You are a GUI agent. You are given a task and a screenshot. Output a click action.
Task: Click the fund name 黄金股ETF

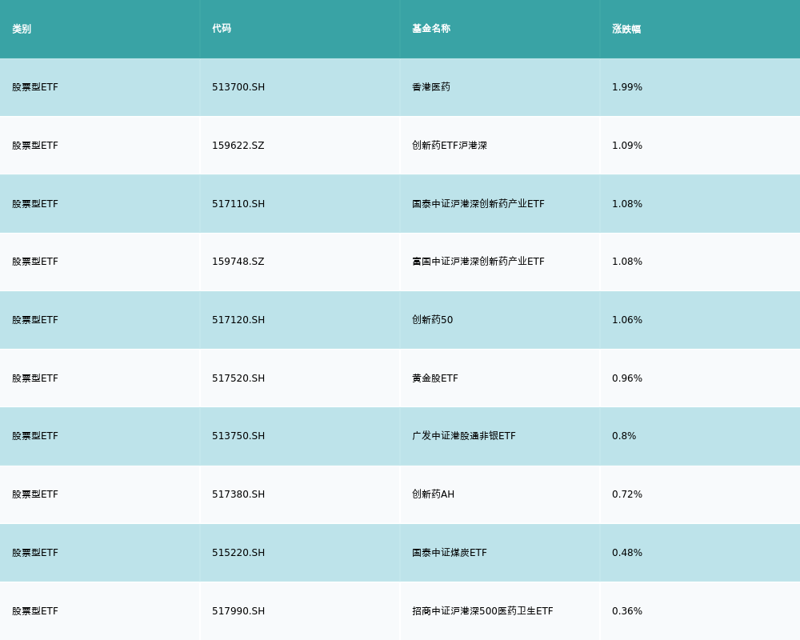tap(435, 378)
